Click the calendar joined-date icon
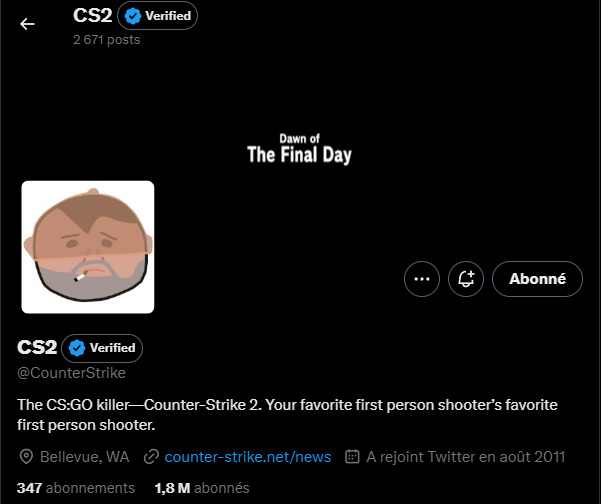This screenshot has width=601, height=504. (x=352, y=457)
